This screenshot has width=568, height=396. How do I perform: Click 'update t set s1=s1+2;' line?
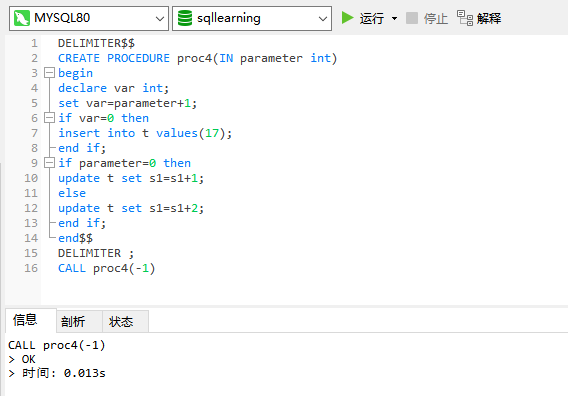click(x=131, y=208)
